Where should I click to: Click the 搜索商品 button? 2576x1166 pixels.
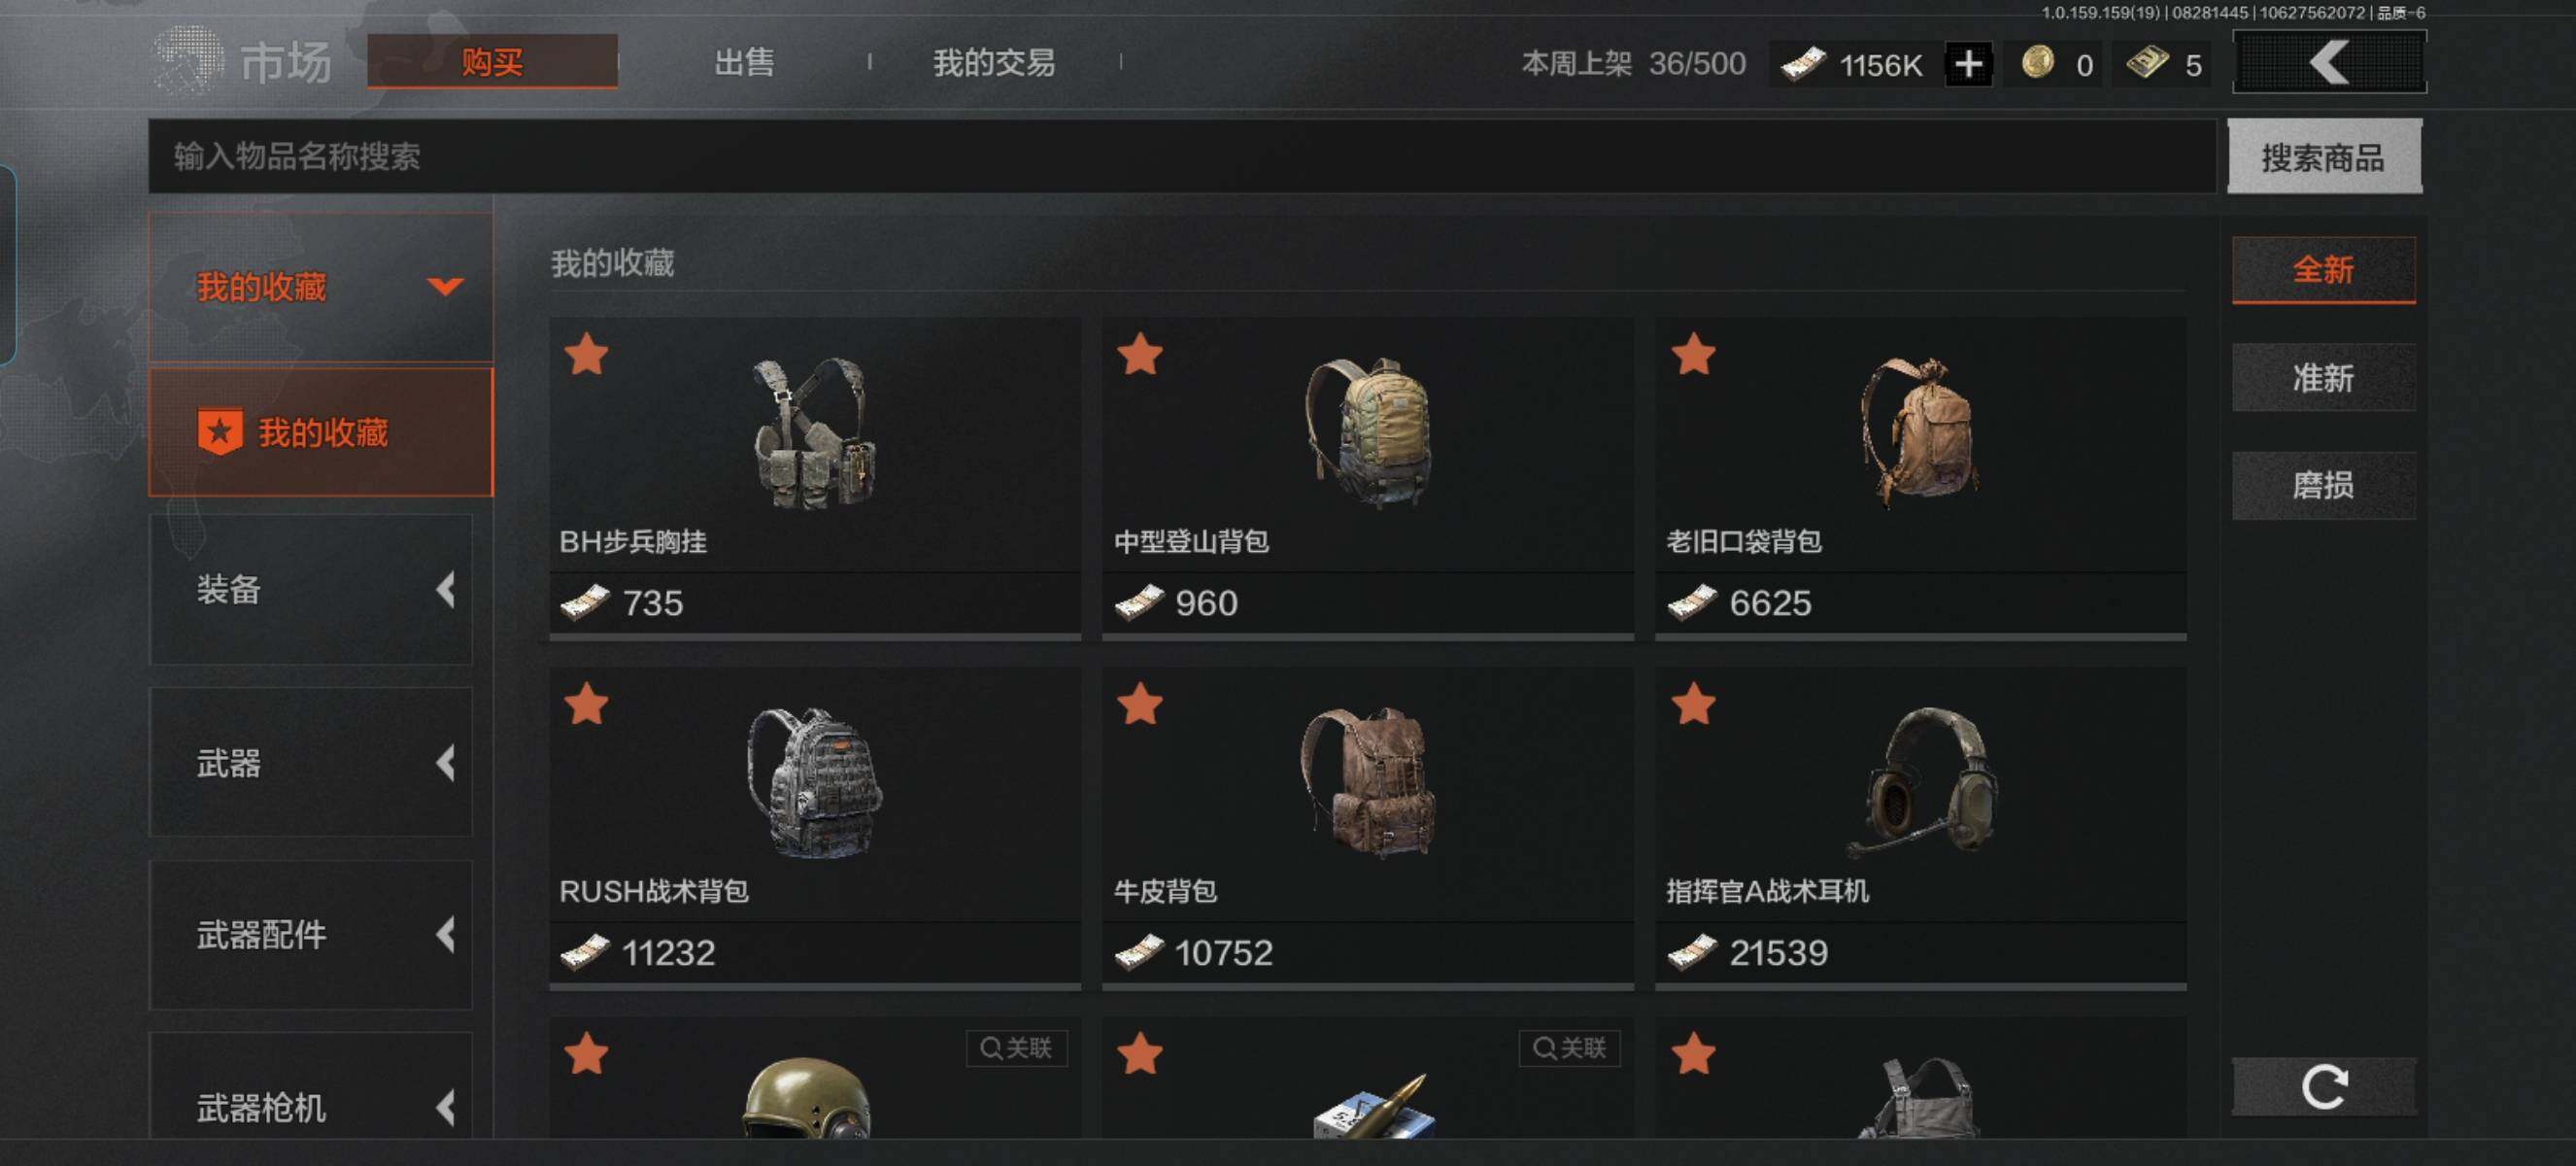(2324, 157)
